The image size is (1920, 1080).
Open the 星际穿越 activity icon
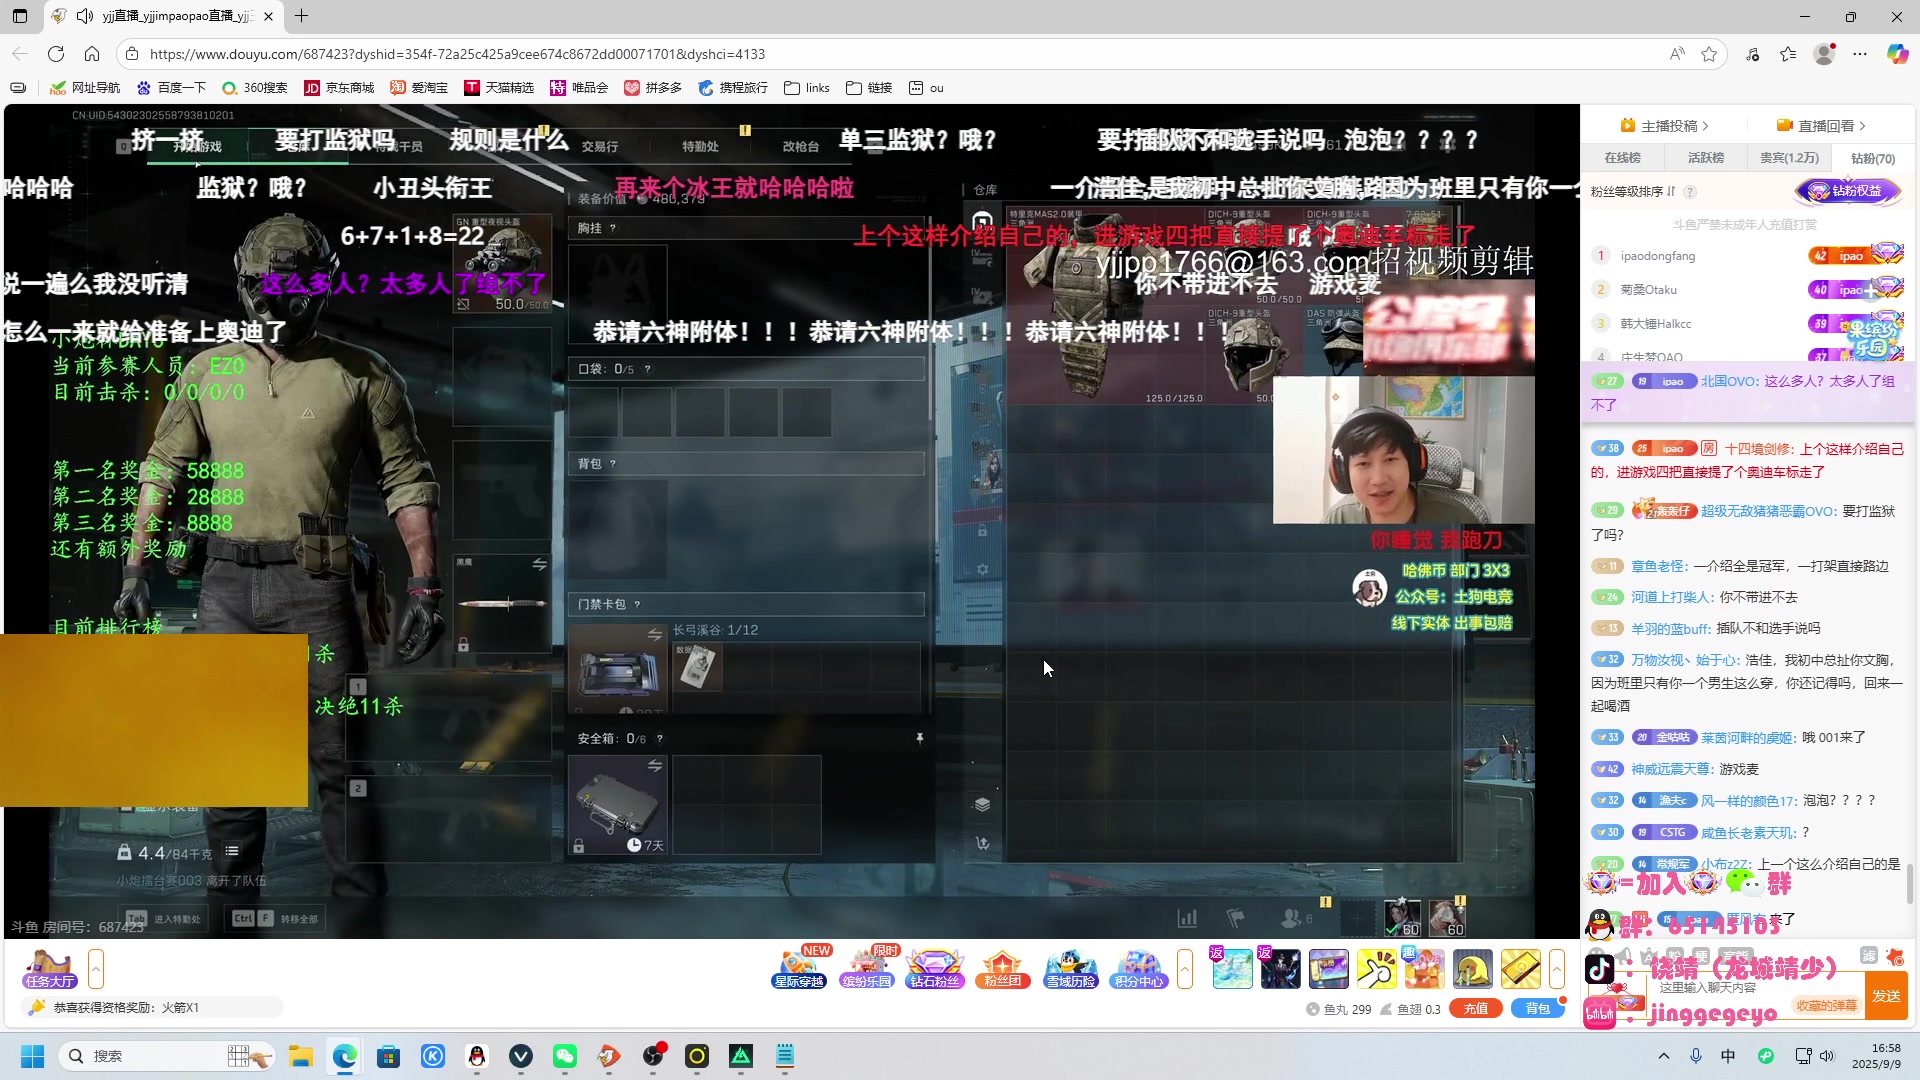[799, 968]
